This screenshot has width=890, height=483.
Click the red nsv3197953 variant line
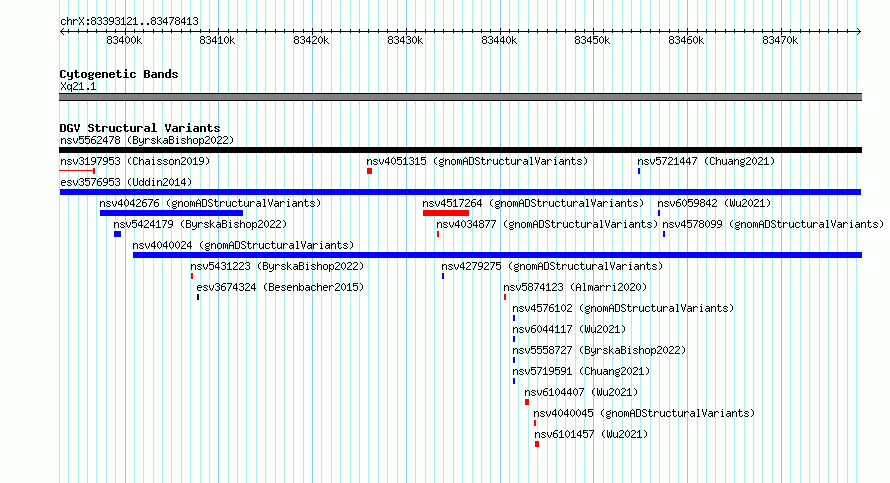(x=77, y=171)
